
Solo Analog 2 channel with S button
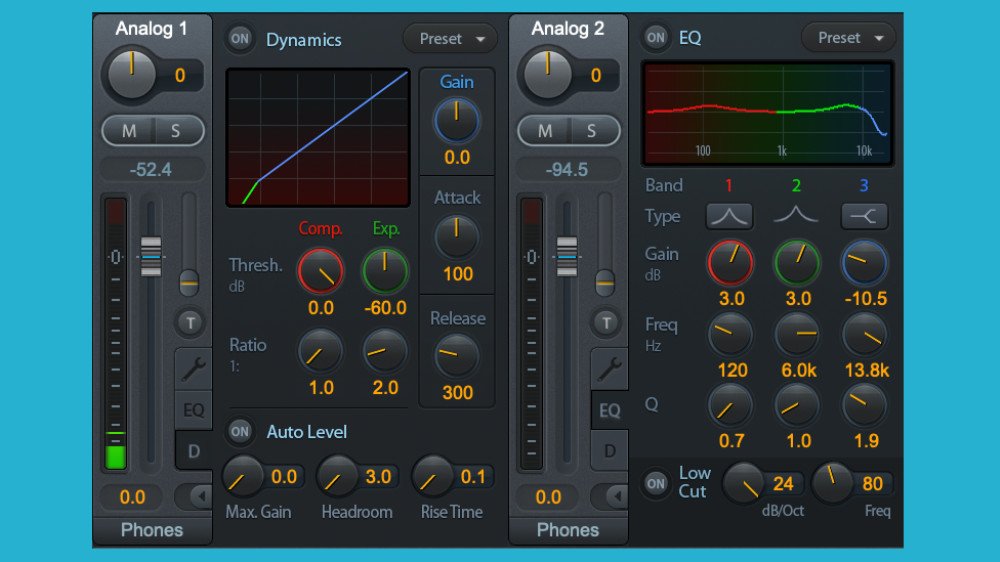591,131
